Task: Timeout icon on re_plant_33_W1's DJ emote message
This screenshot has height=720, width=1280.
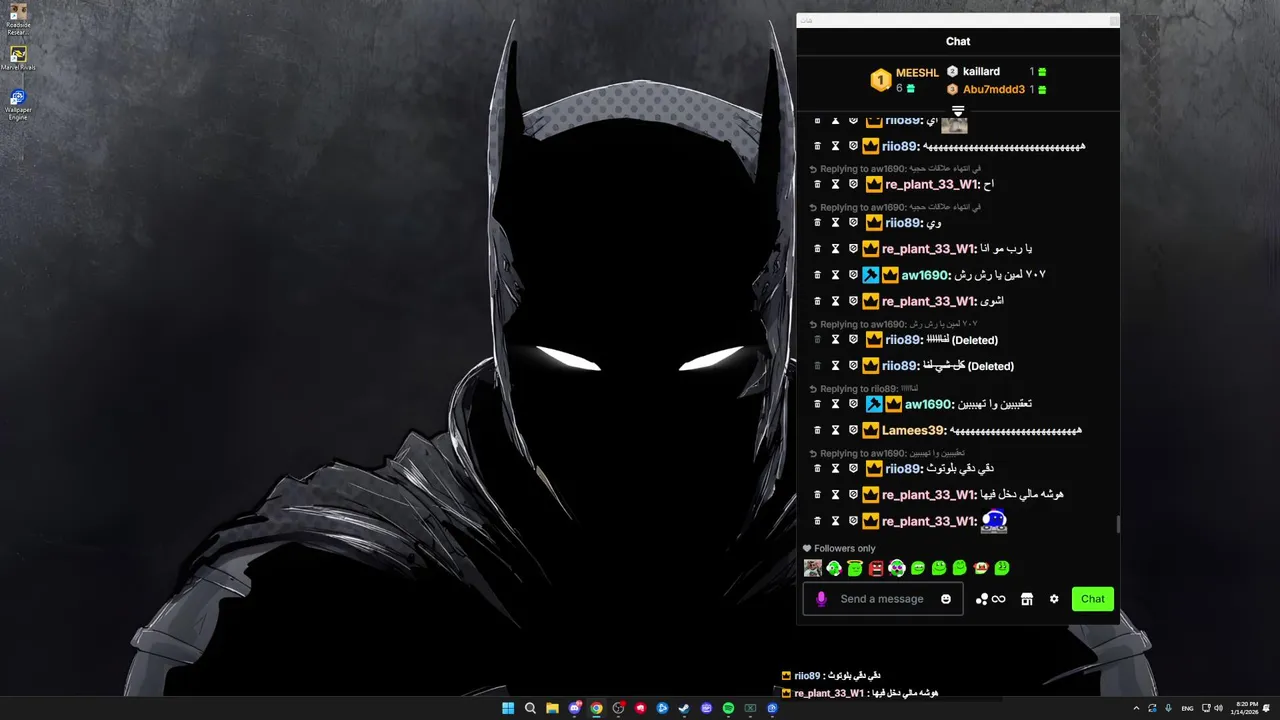Action: click(x=835, y=521)
